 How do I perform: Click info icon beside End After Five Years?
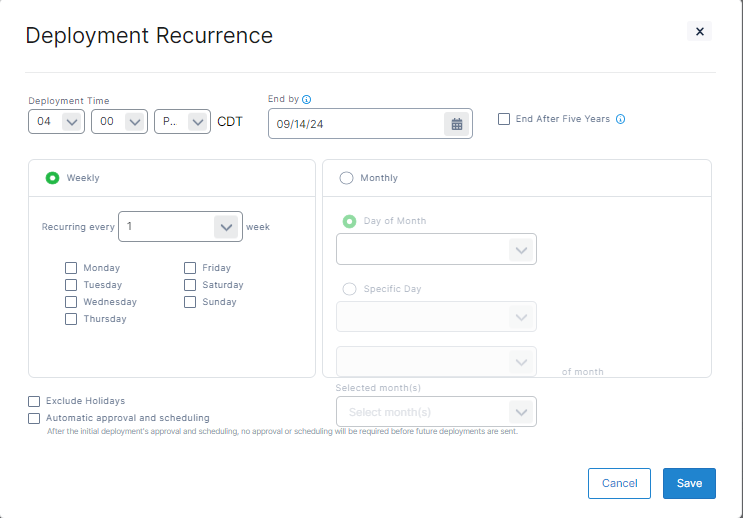[620, 119]
